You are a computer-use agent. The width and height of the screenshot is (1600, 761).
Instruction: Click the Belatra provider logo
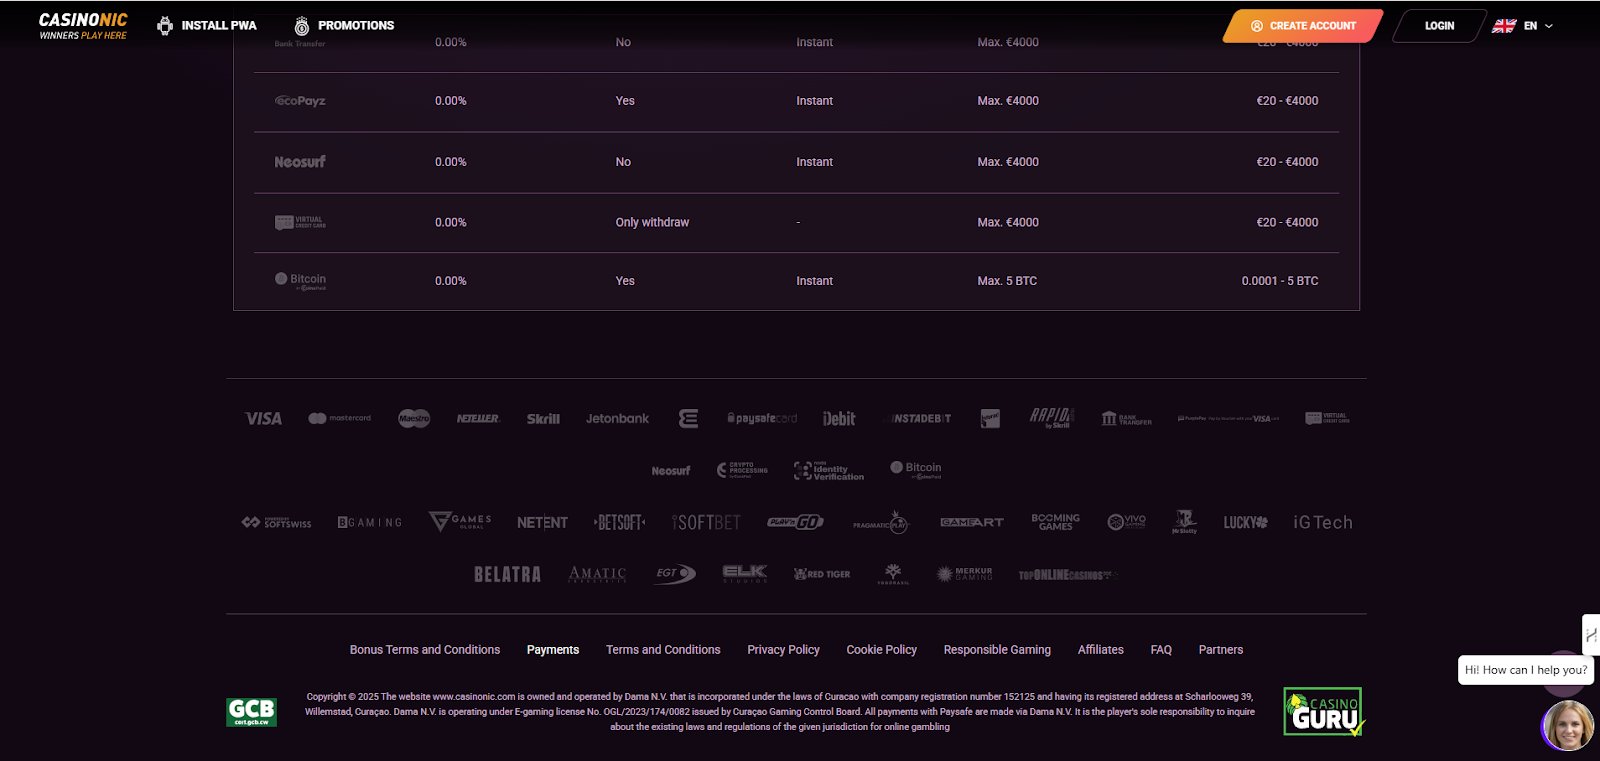[x=507, y=575]
